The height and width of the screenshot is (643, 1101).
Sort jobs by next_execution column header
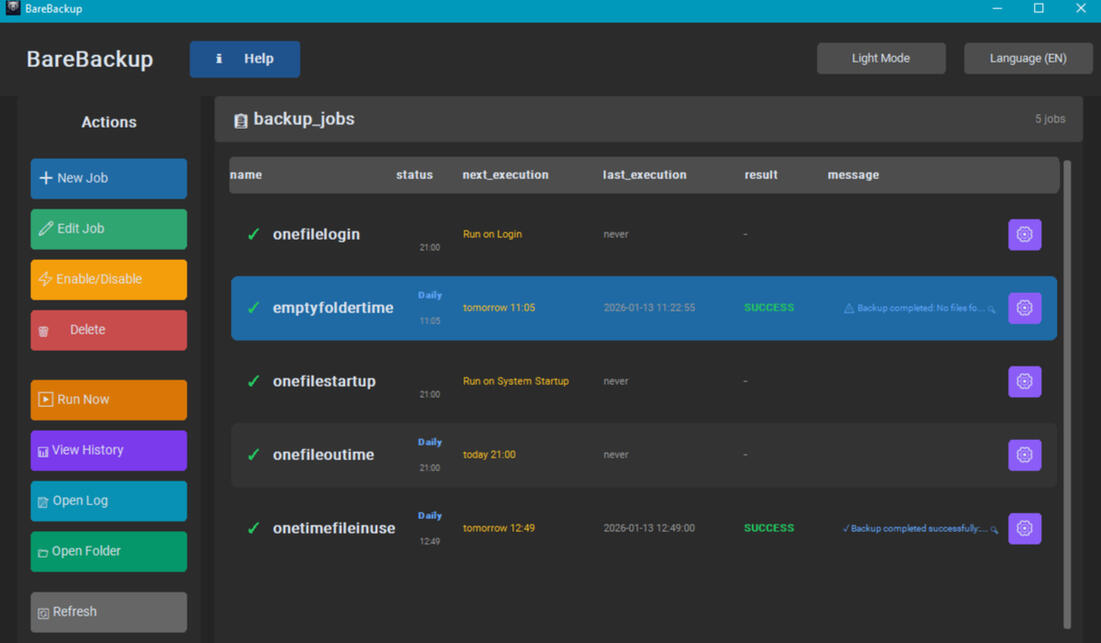click(505, 175)
